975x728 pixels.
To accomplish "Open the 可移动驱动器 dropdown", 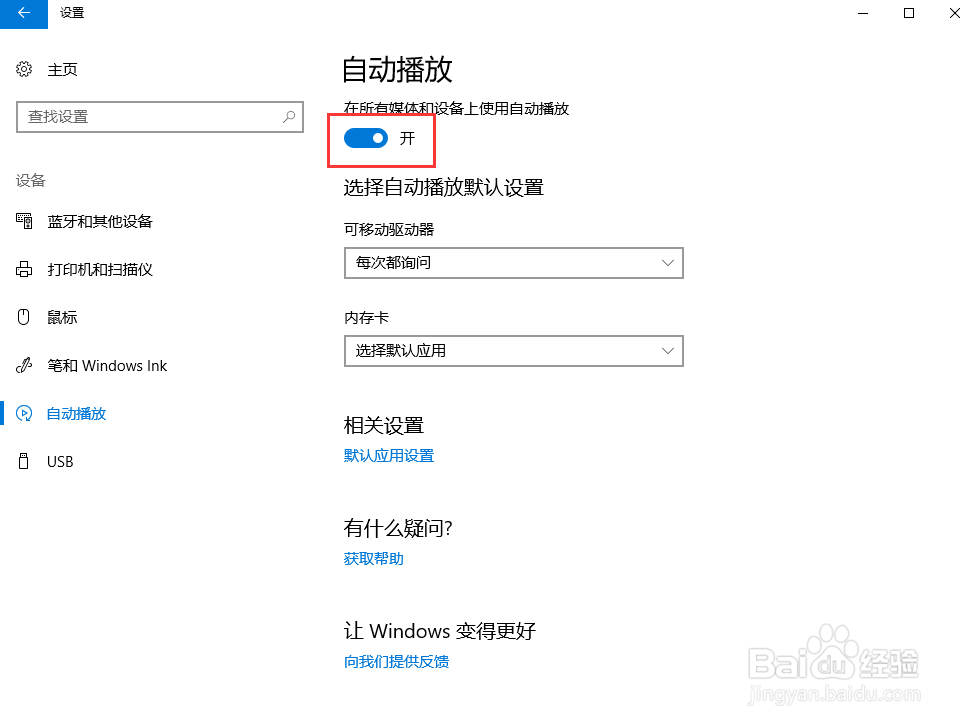I will pos(513,264).
